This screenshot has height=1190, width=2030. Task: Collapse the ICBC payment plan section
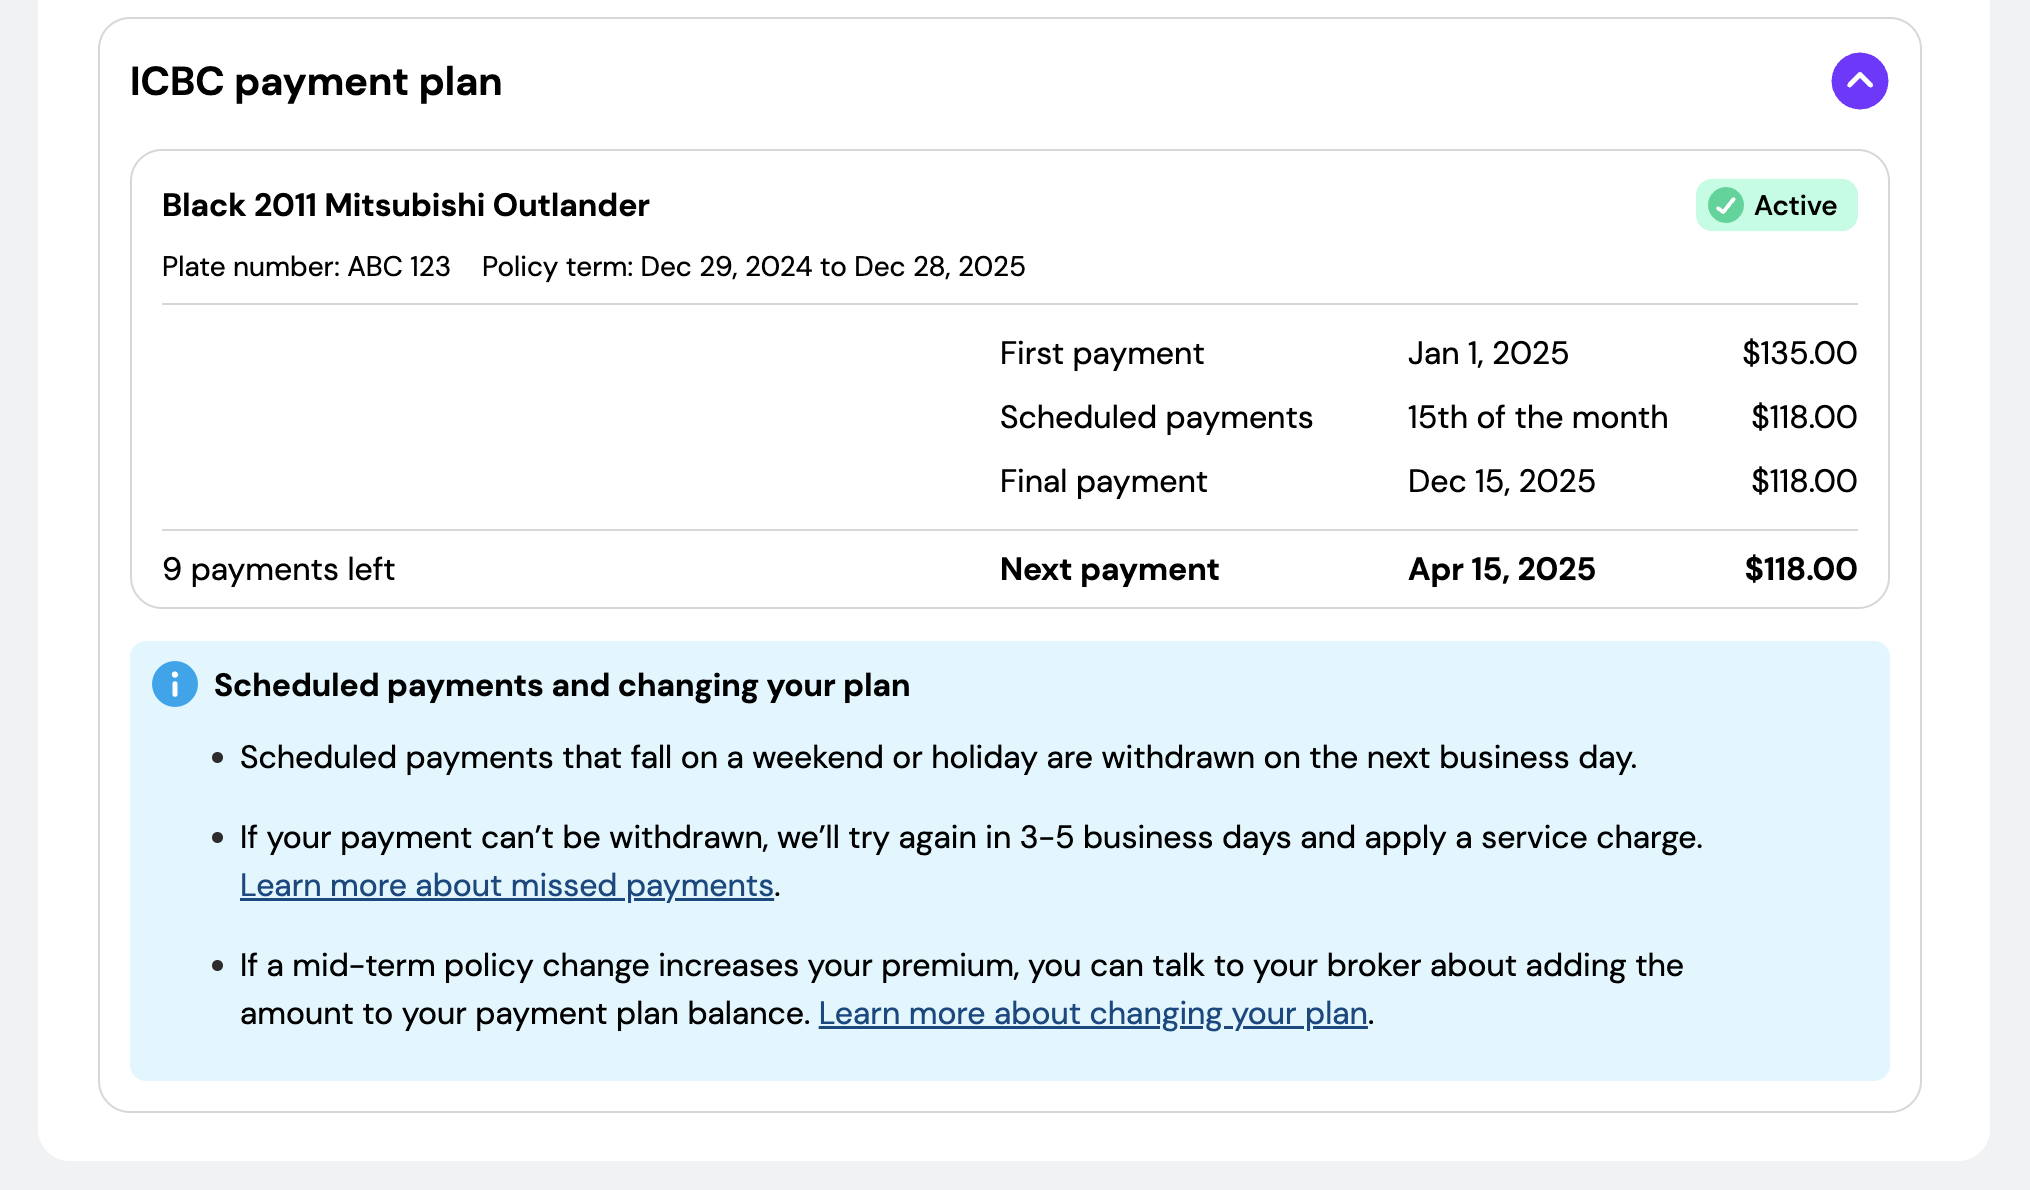pos(1859,81)
